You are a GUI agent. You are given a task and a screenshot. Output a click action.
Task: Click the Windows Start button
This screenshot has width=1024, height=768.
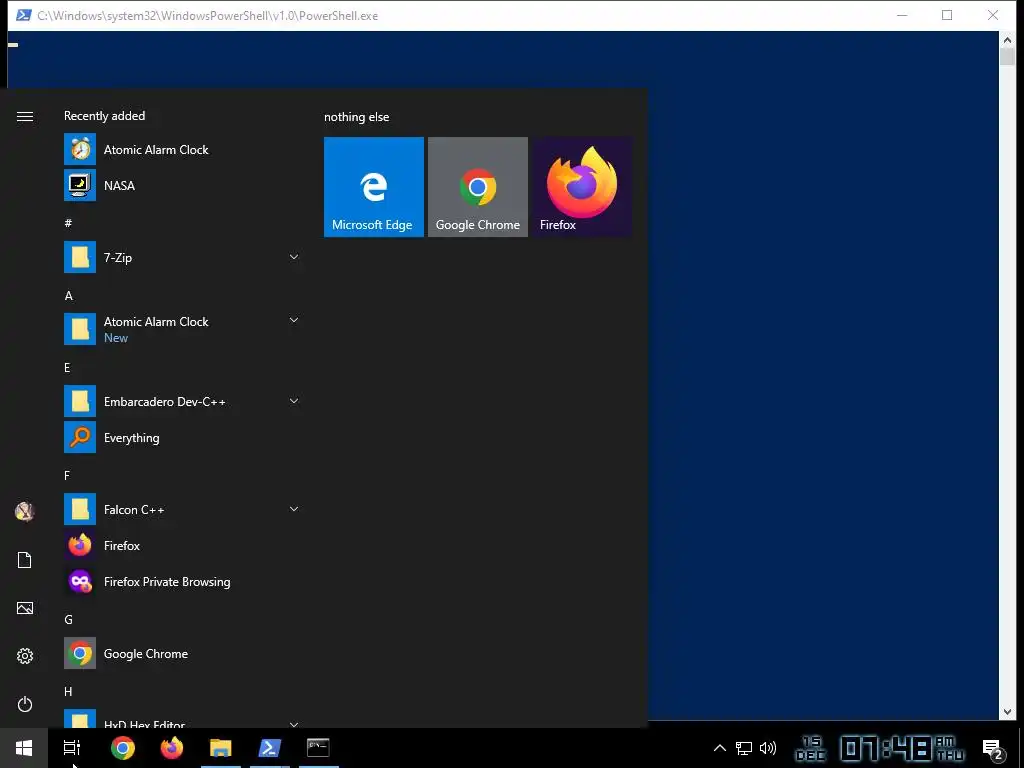click(x=24, y=748)
